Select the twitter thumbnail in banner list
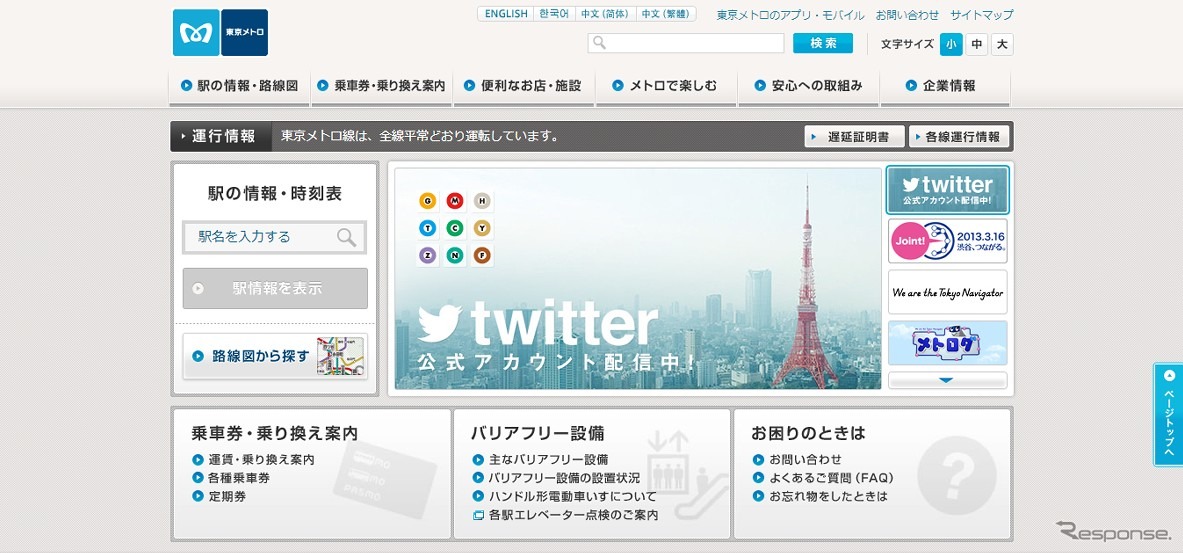The image size is (1183, 553). 948,190
